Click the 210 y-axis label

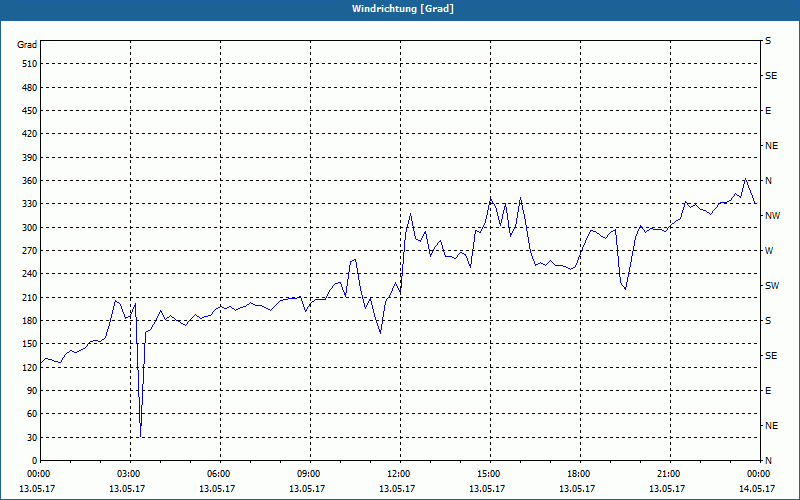(30, 297)
